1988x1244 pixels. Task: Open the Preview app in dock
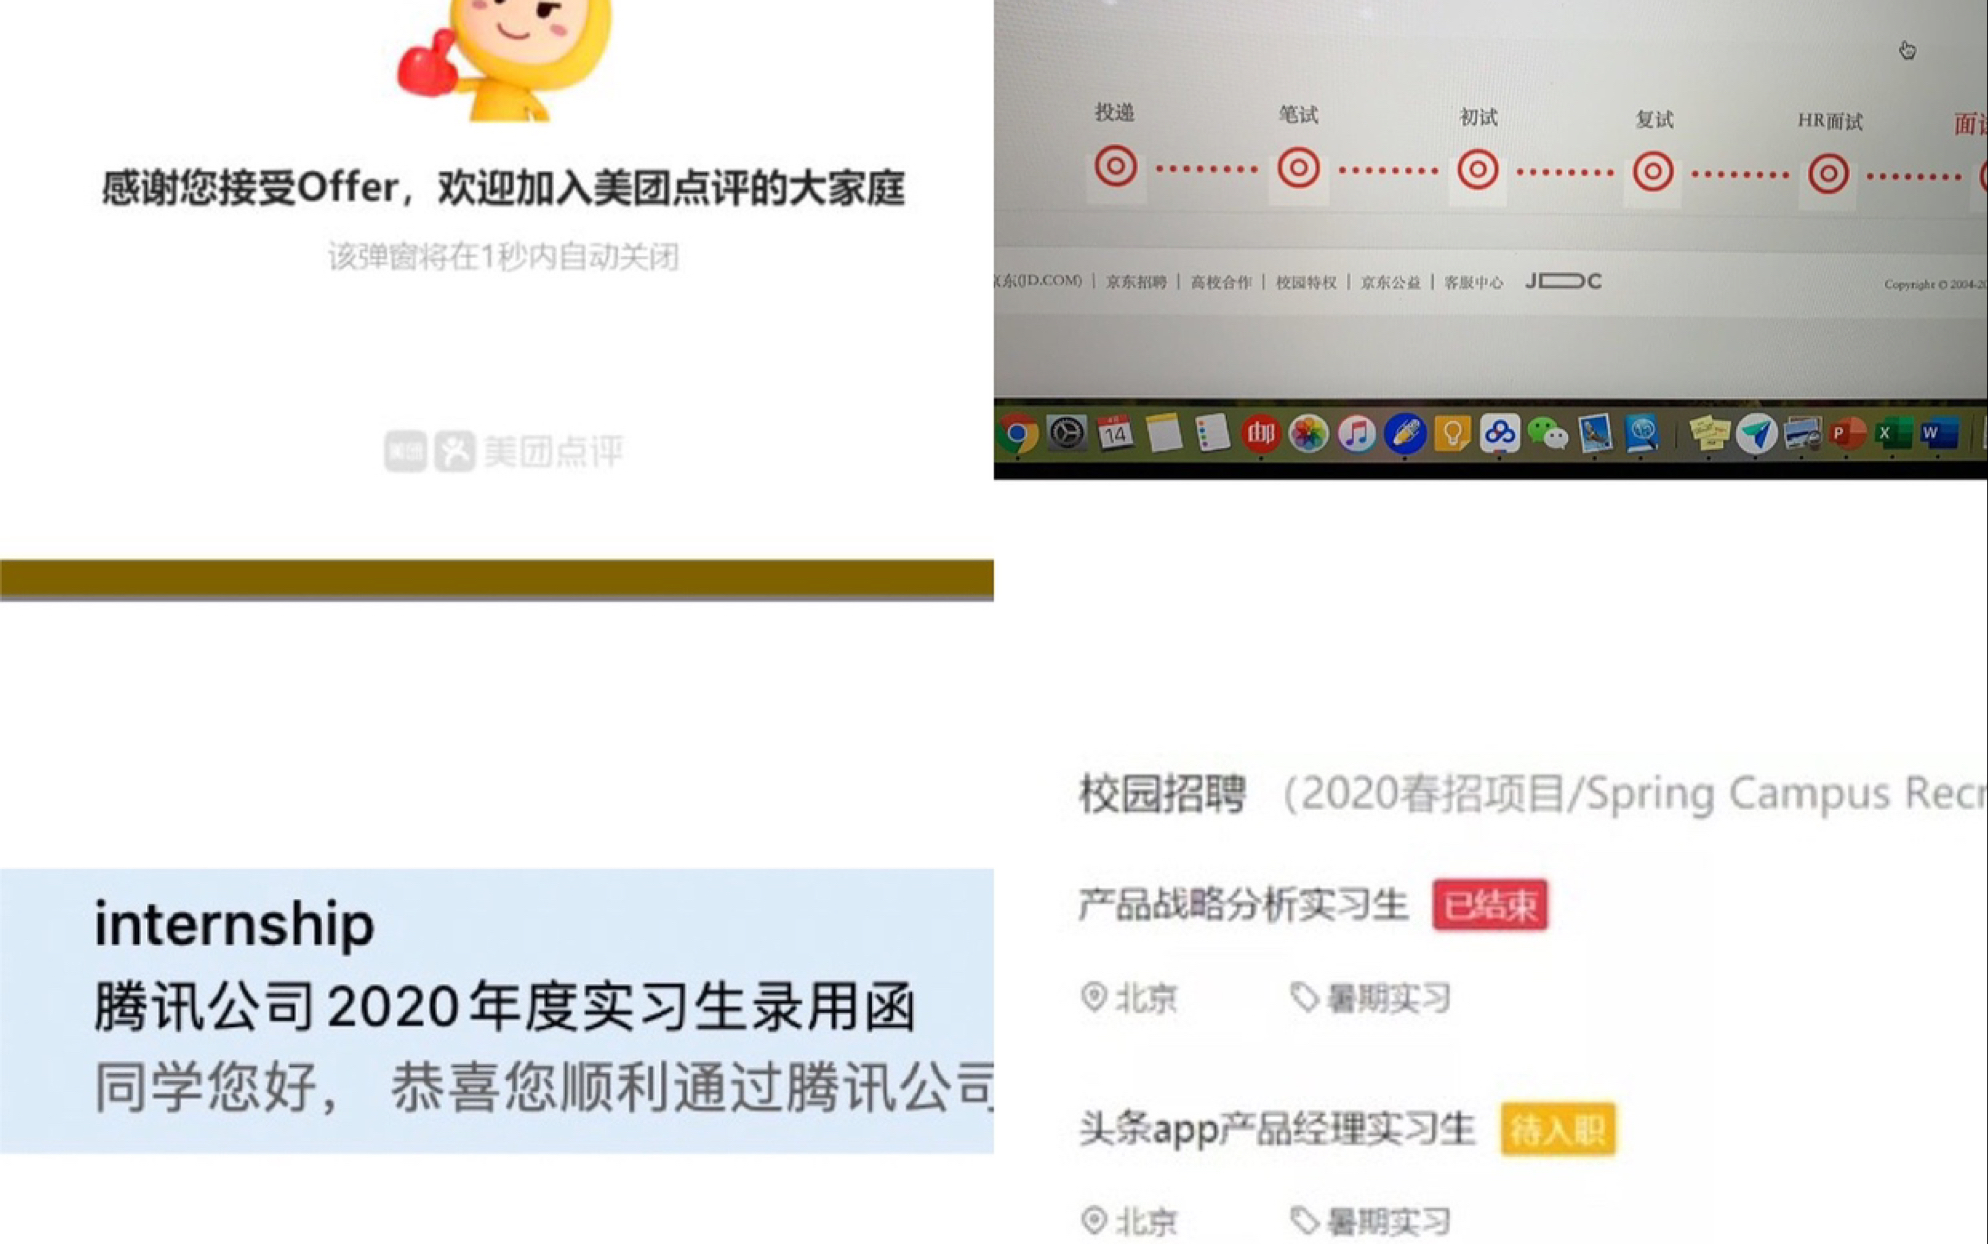click(x=1595, y=434)
